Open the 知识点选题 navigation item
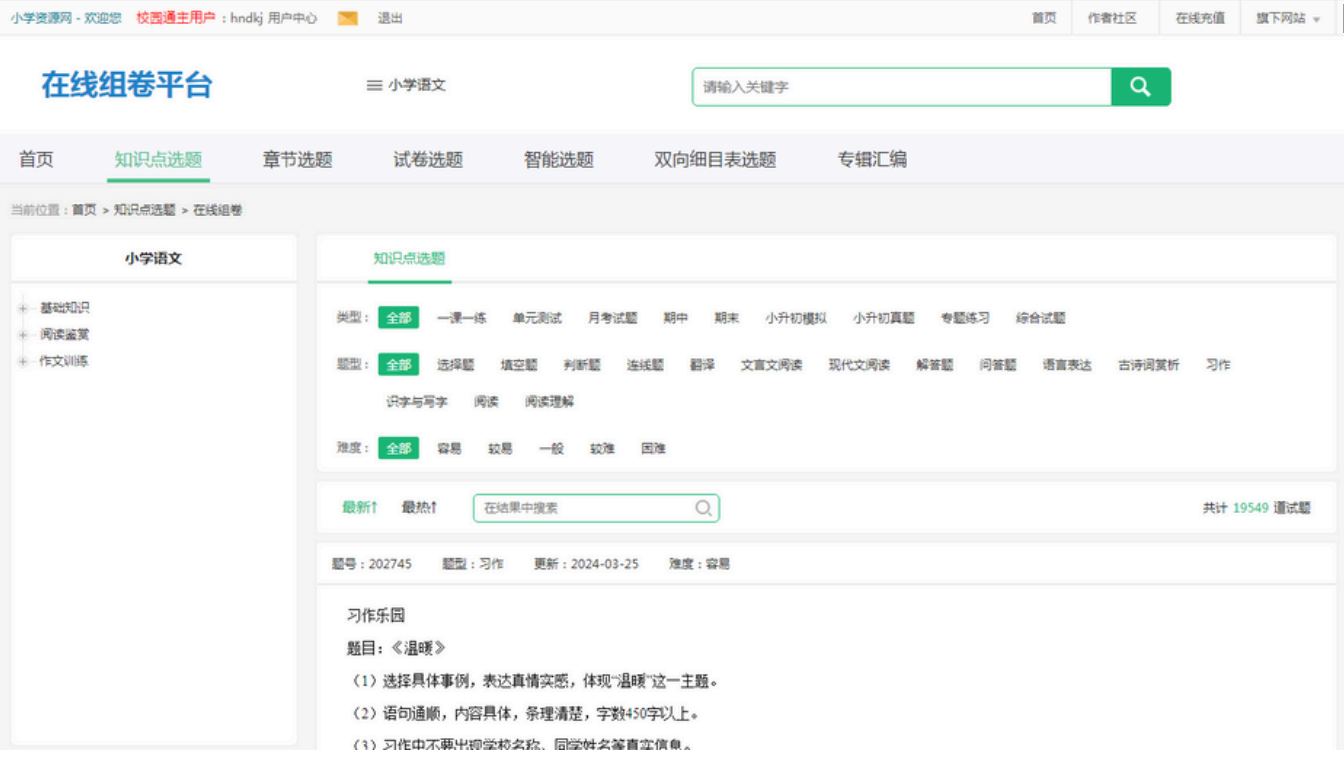Viewport: 1344px width, 783px height. (x=158, y=160)
